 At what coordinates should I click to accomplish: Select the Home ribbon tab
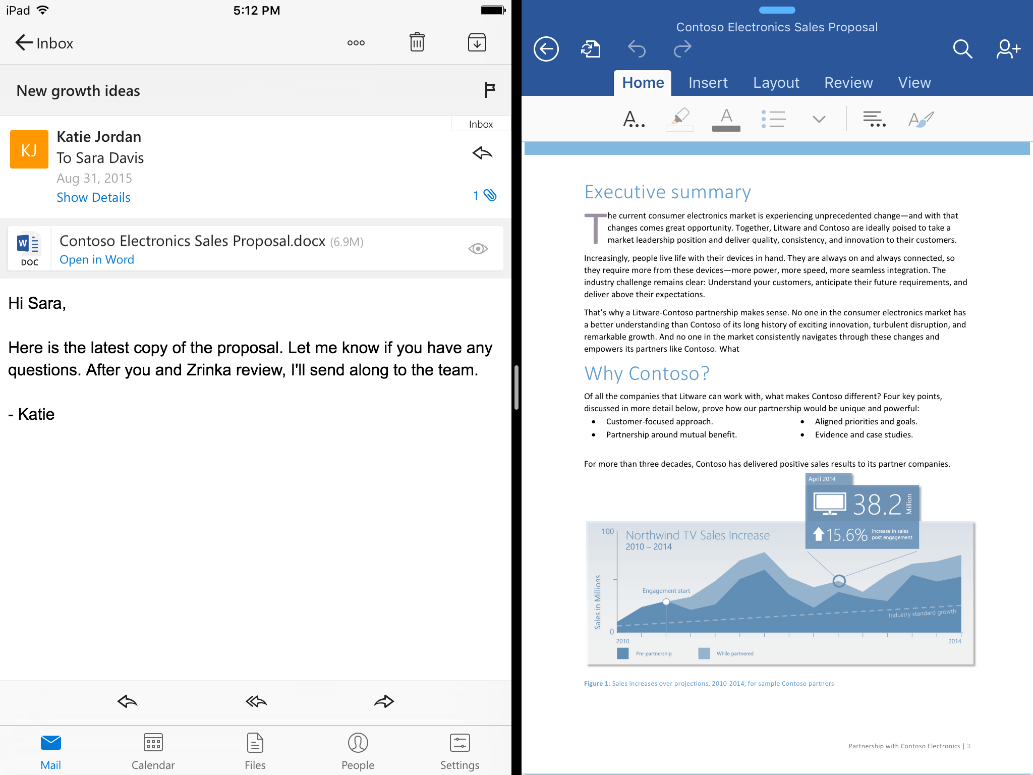tap(643, 83)
